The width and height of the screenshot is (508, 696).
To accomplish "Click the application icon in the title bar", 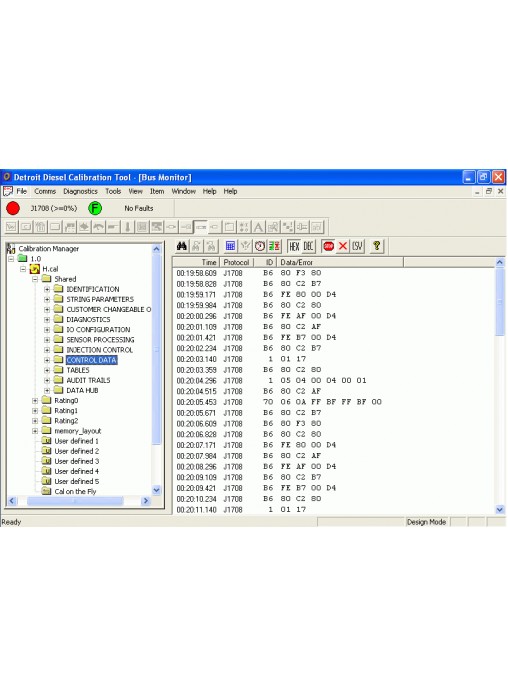I will point(6,177).
